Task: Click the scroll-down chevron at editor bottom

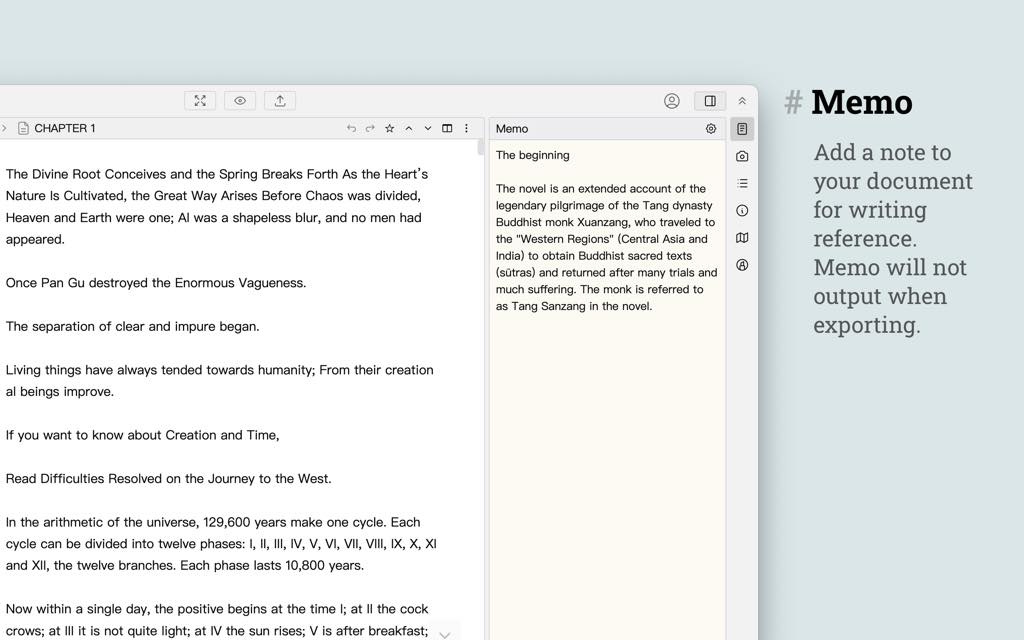Action: (x=445, y=635)
